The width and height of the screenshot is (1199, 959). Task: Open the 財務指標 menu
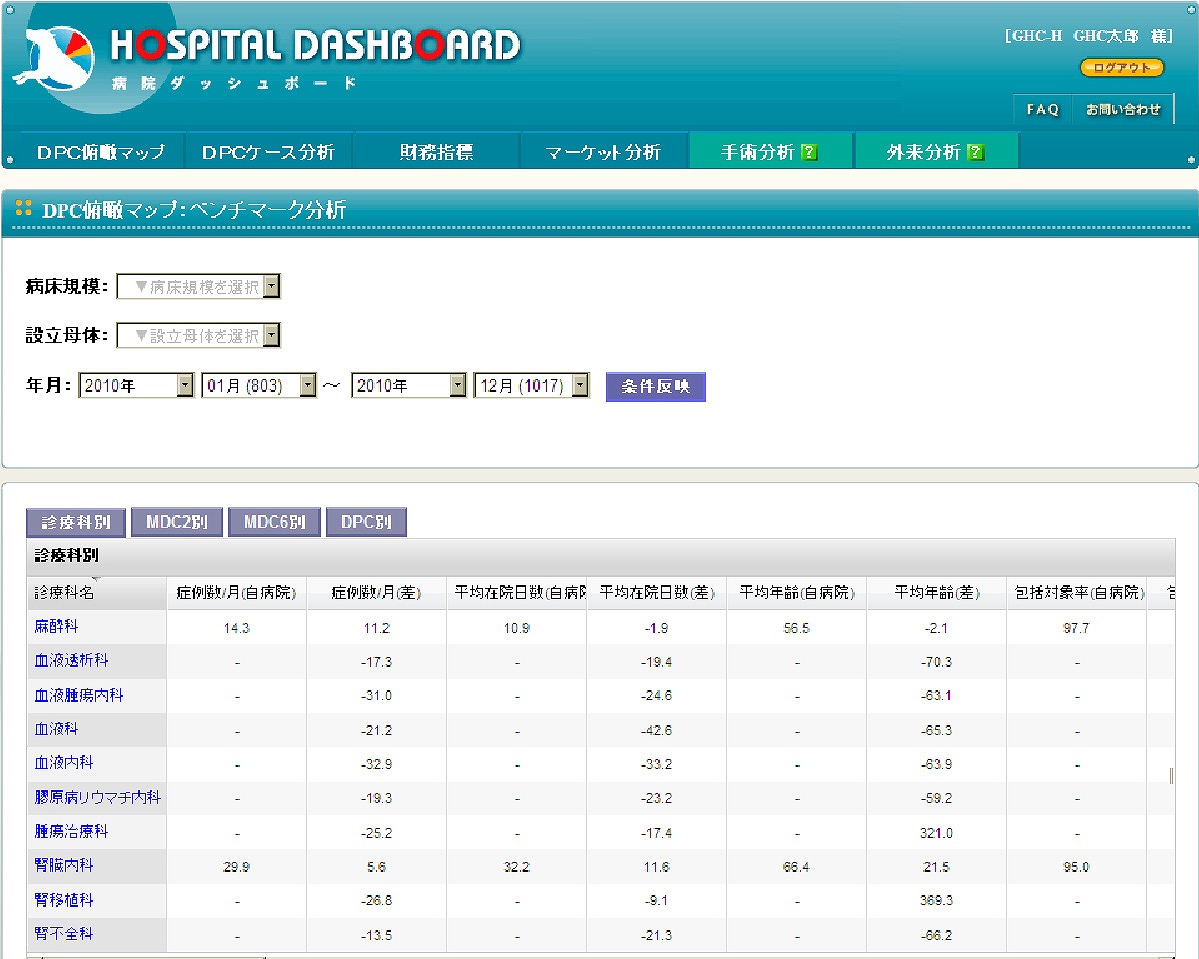click(436, 152)
